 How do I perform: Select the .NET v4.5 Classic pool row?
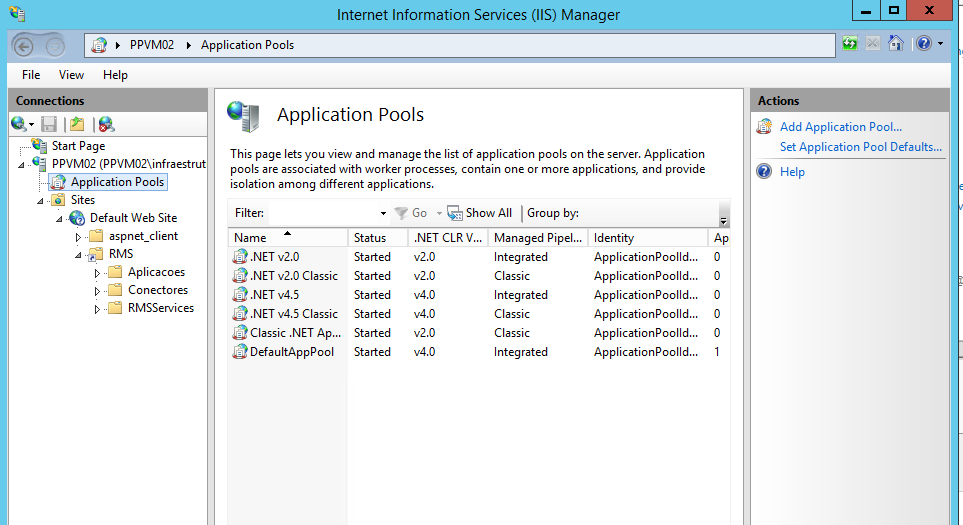[294, 314]
